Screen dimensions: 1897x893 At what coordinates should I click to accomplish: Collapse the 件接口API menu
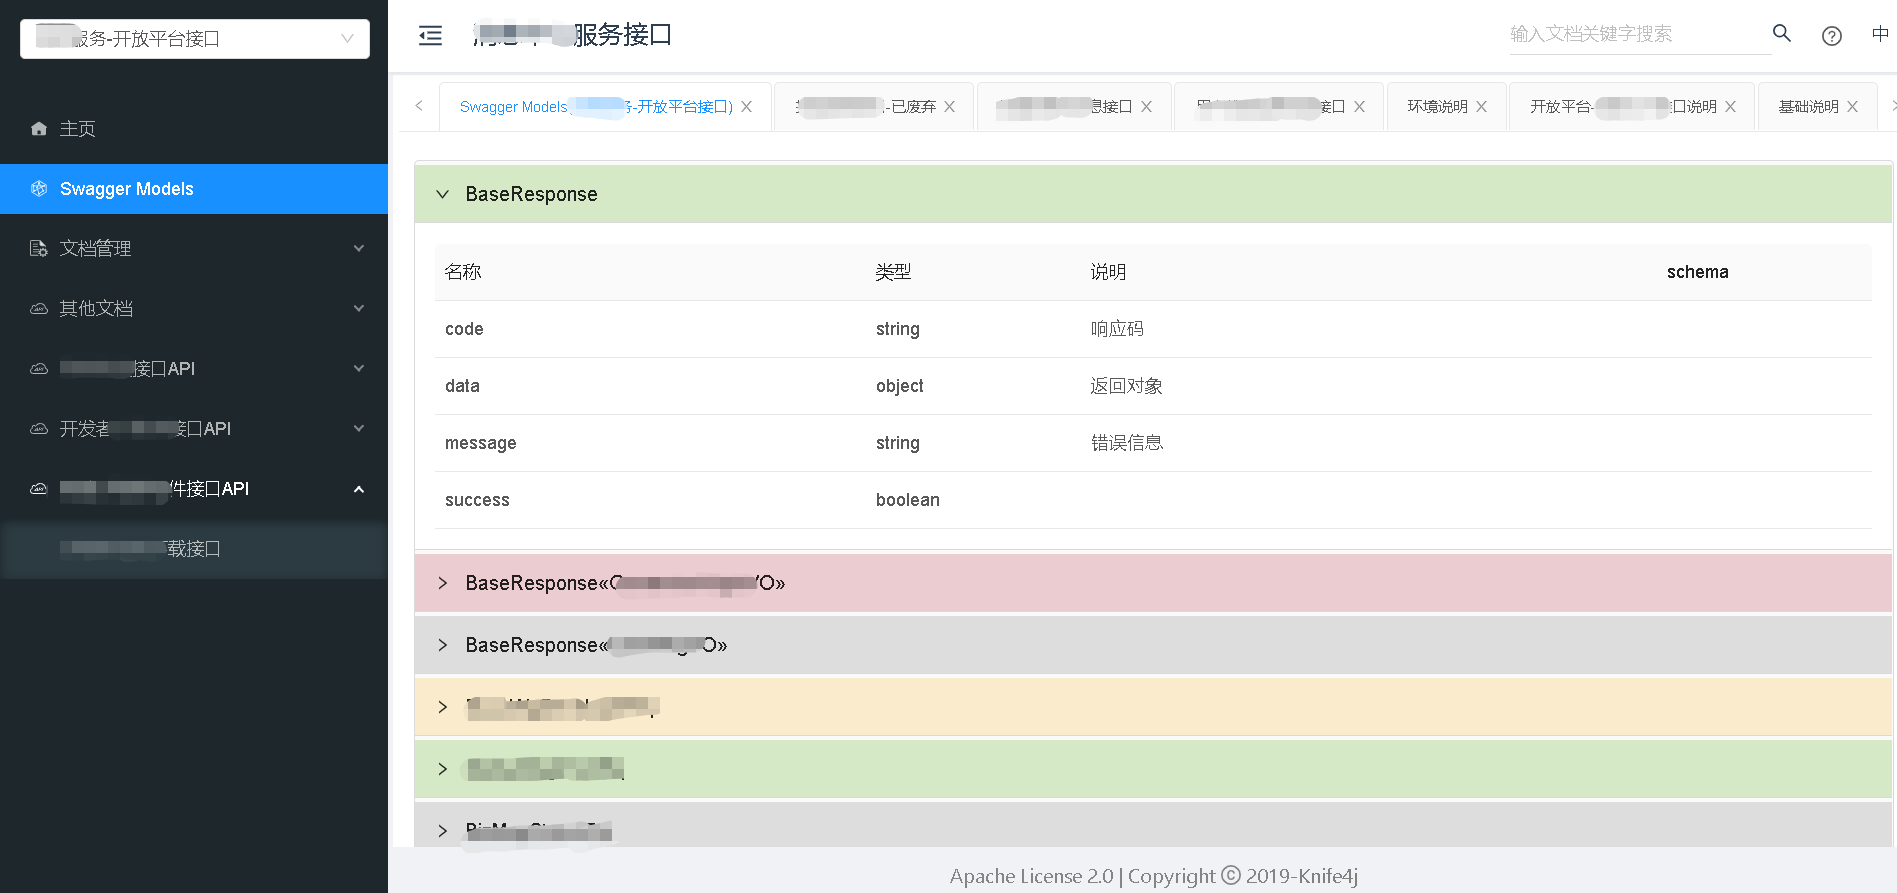coord(359,489)
